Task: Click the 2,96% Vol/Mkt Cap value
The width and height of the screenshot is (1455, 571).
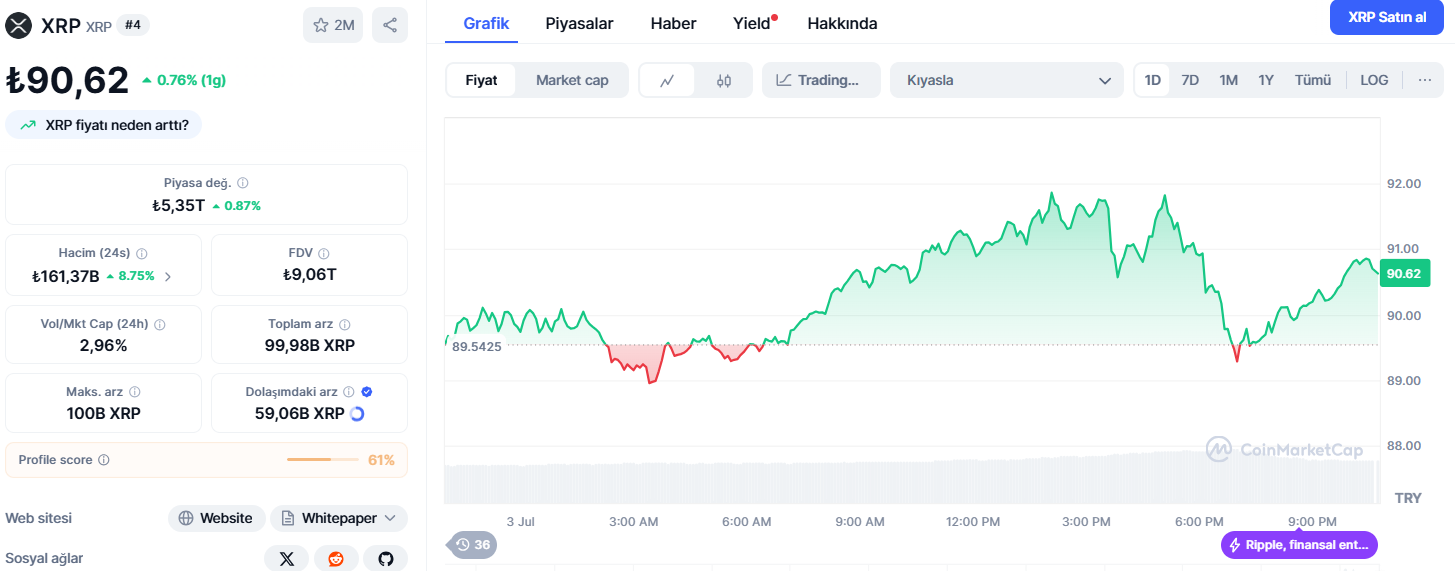Action: [103, 345]
